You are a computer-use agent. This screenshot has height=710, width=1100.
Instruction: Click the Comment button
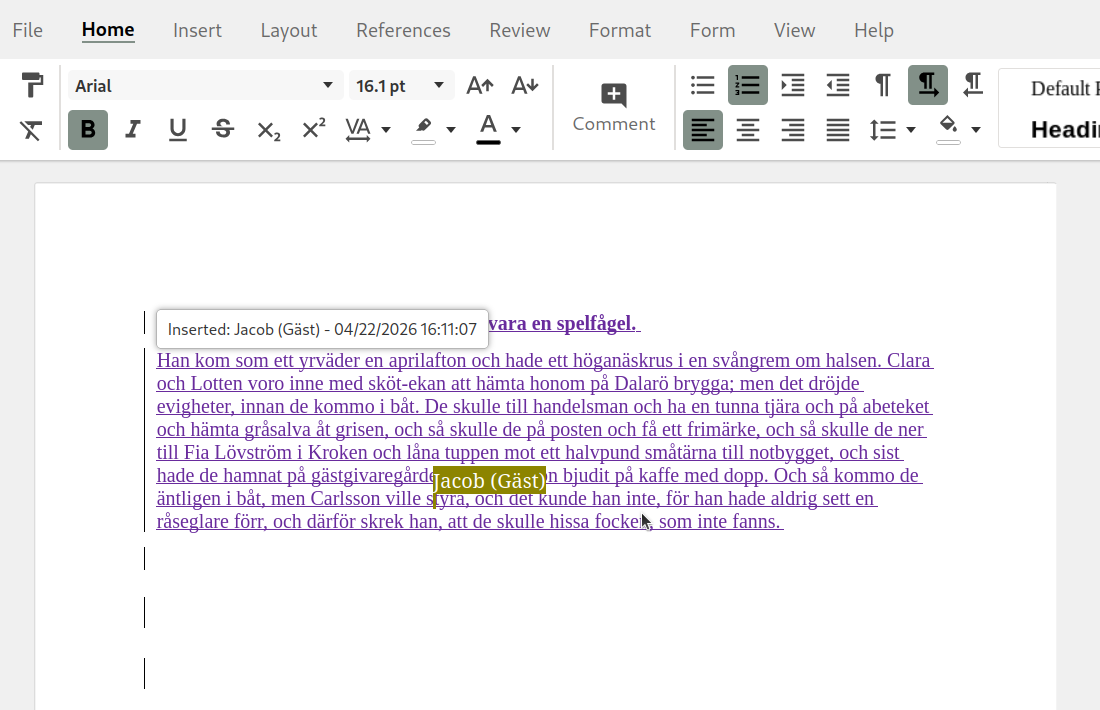614,108
